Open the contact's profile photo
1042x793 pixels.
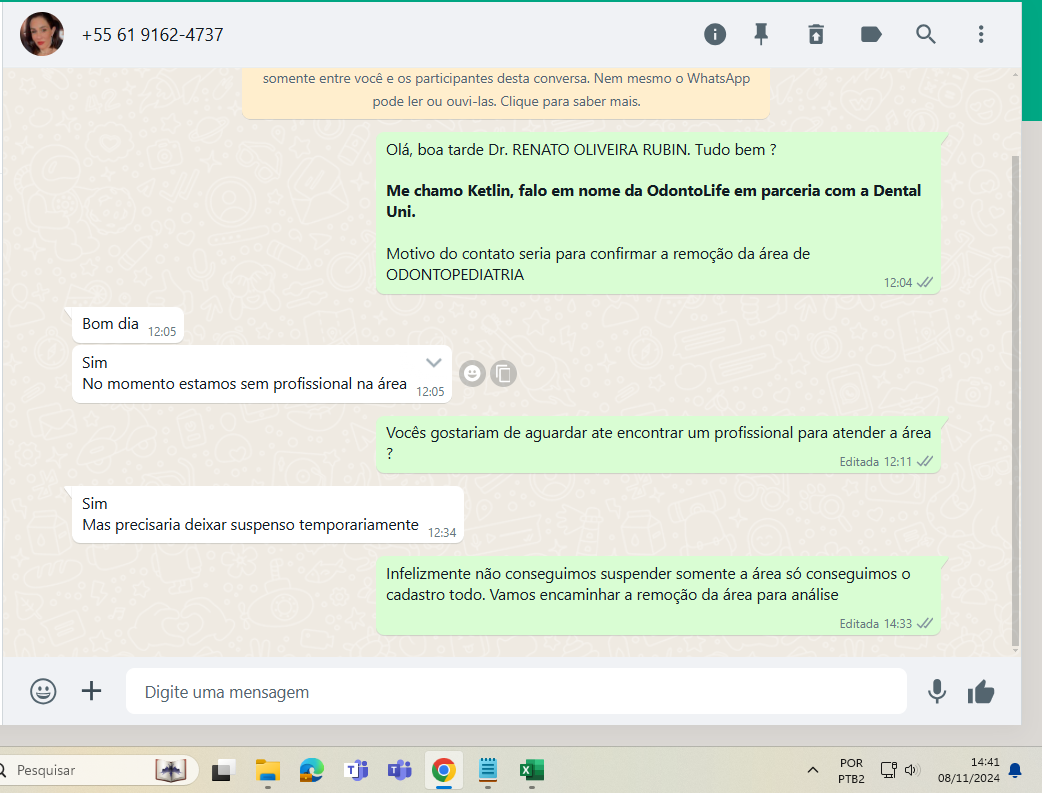click(42, 34)
